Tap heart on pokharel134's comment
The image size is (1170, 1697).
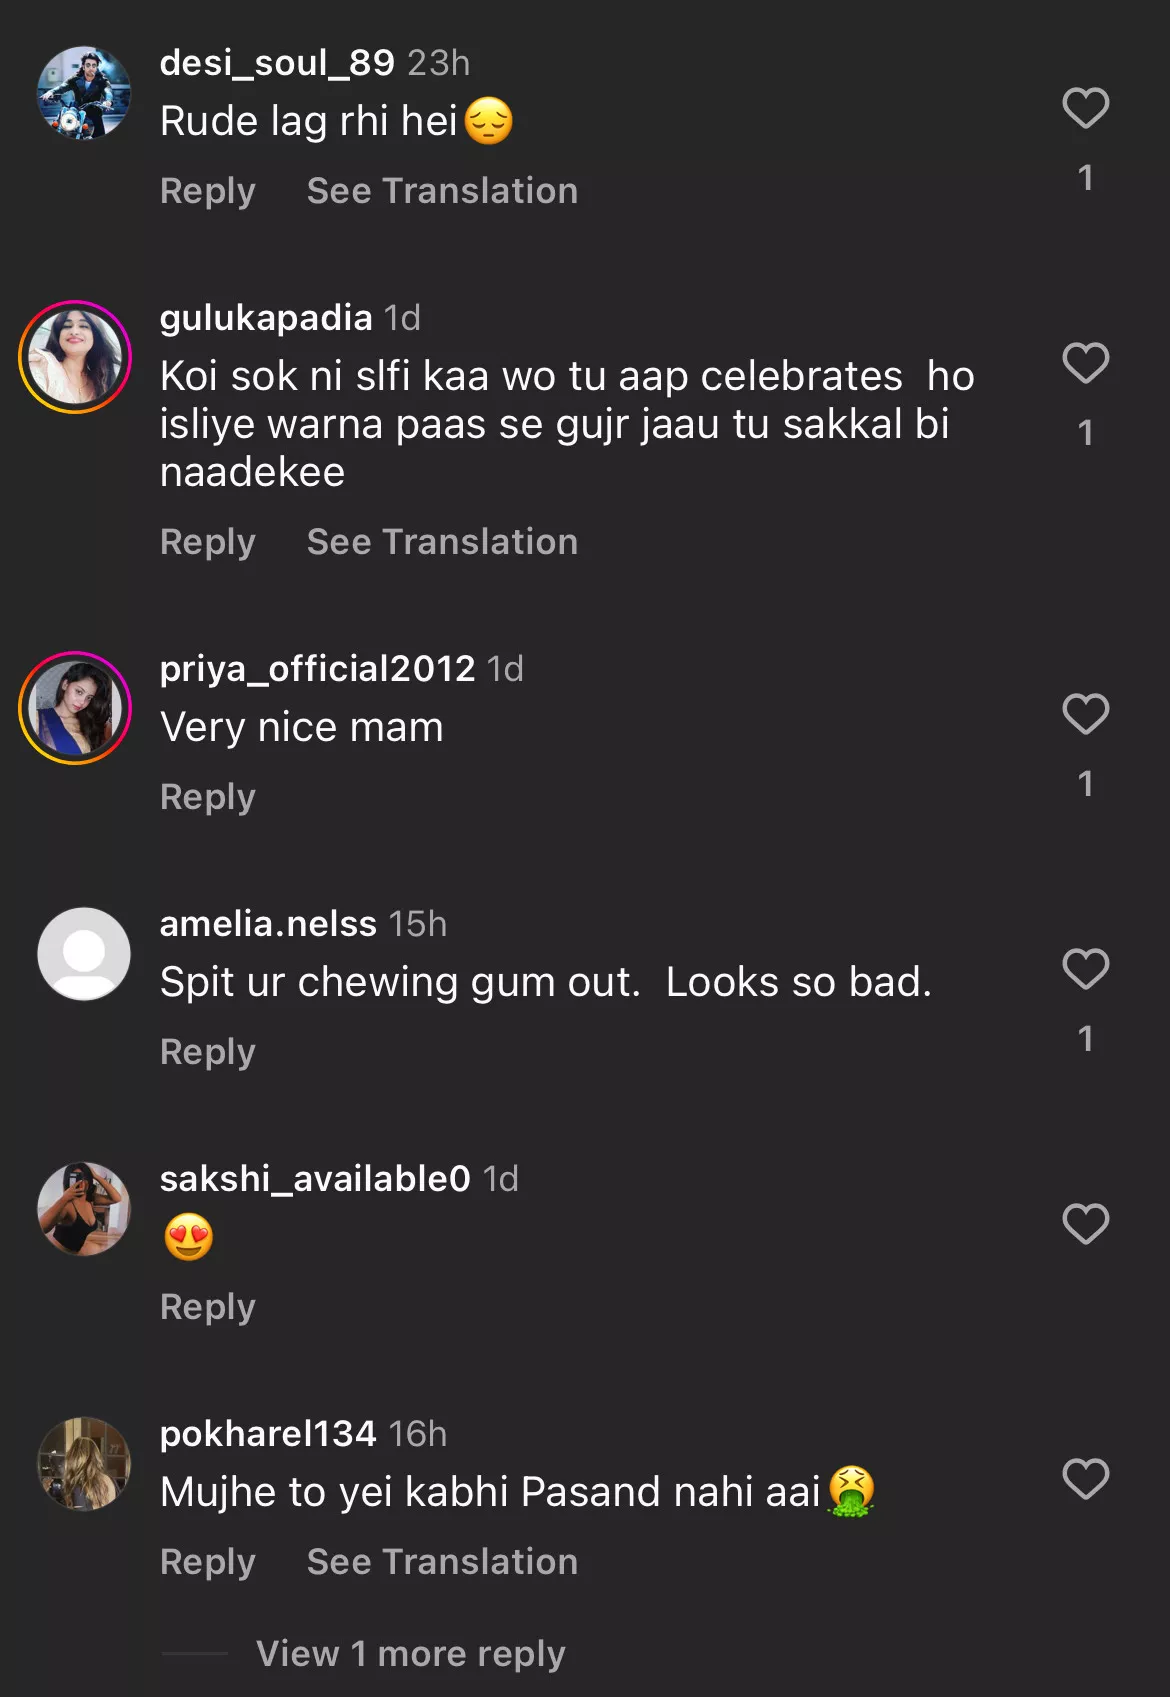click(x=1085, y=1479)
